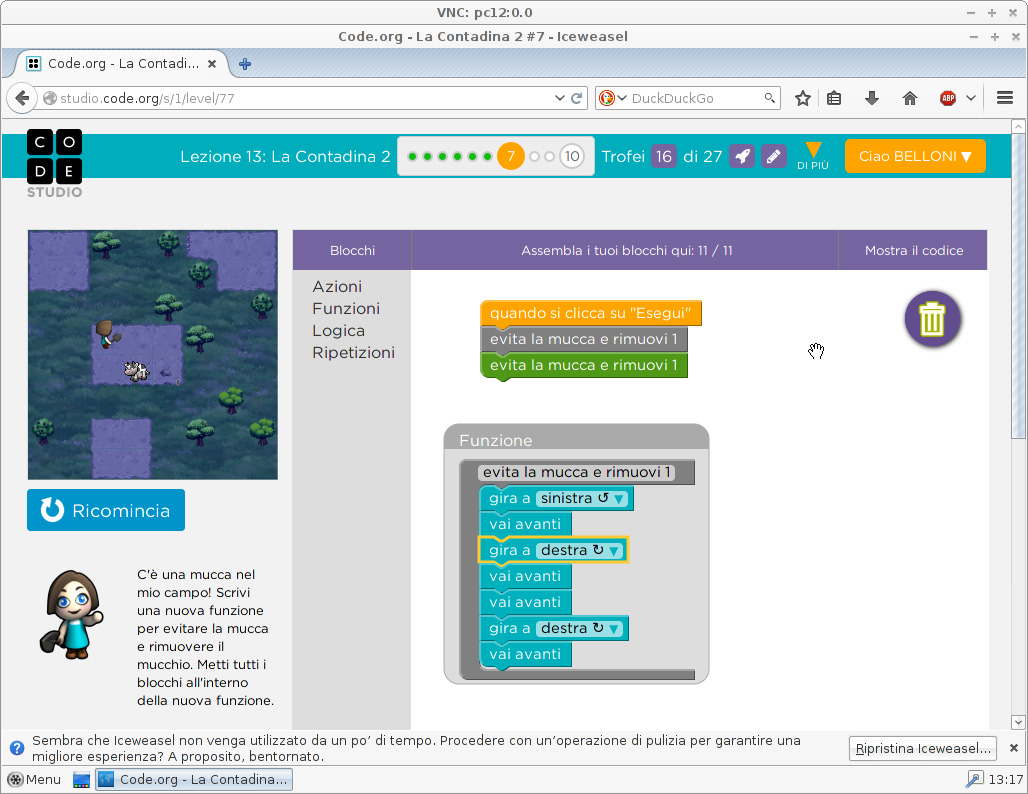This screenshot has height=794, width=1028.
Task: Click the trash can icon in workspace
Action: [x=932, y=319]
